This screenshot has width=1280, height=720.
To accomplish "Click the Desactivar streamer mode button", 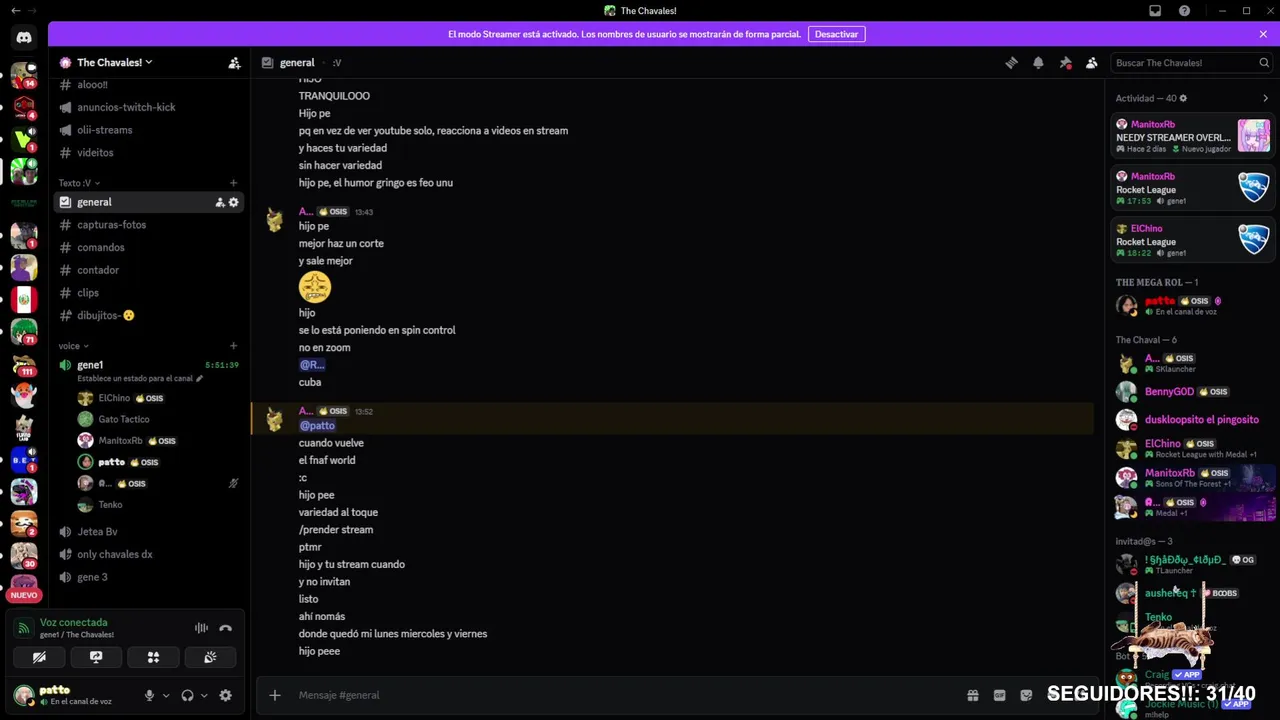I will 836,34.
